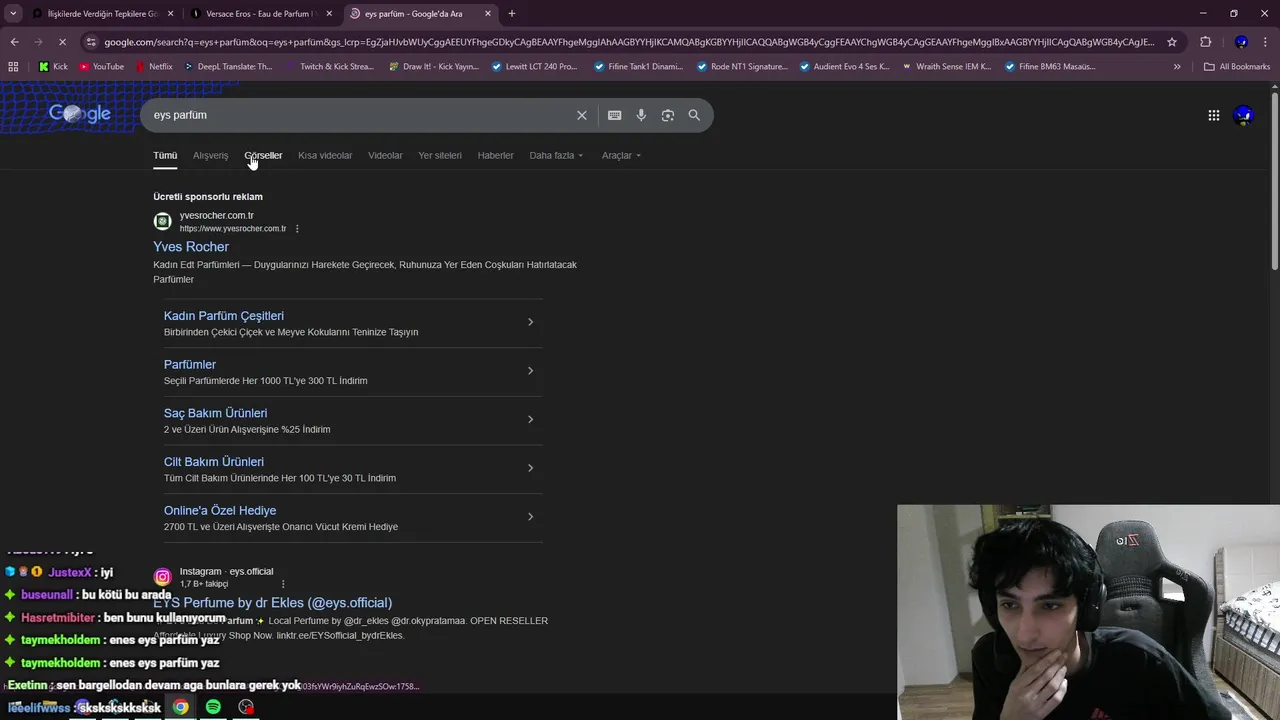Viewport: 1280px width, 720px height.
Task: Open the Google apps grid
Action: [1213, 115]
